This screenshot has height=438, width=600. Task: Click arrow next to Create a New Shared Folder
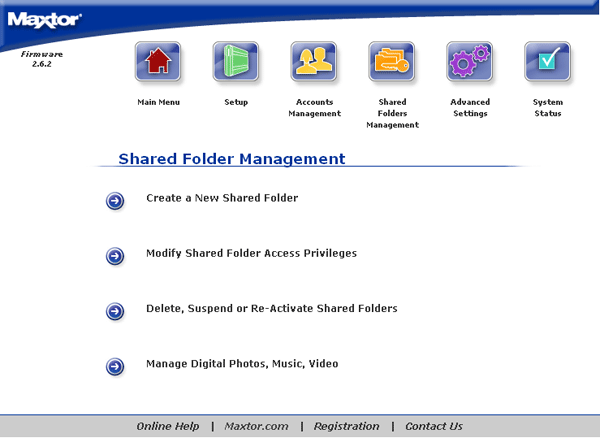point(115,201)
